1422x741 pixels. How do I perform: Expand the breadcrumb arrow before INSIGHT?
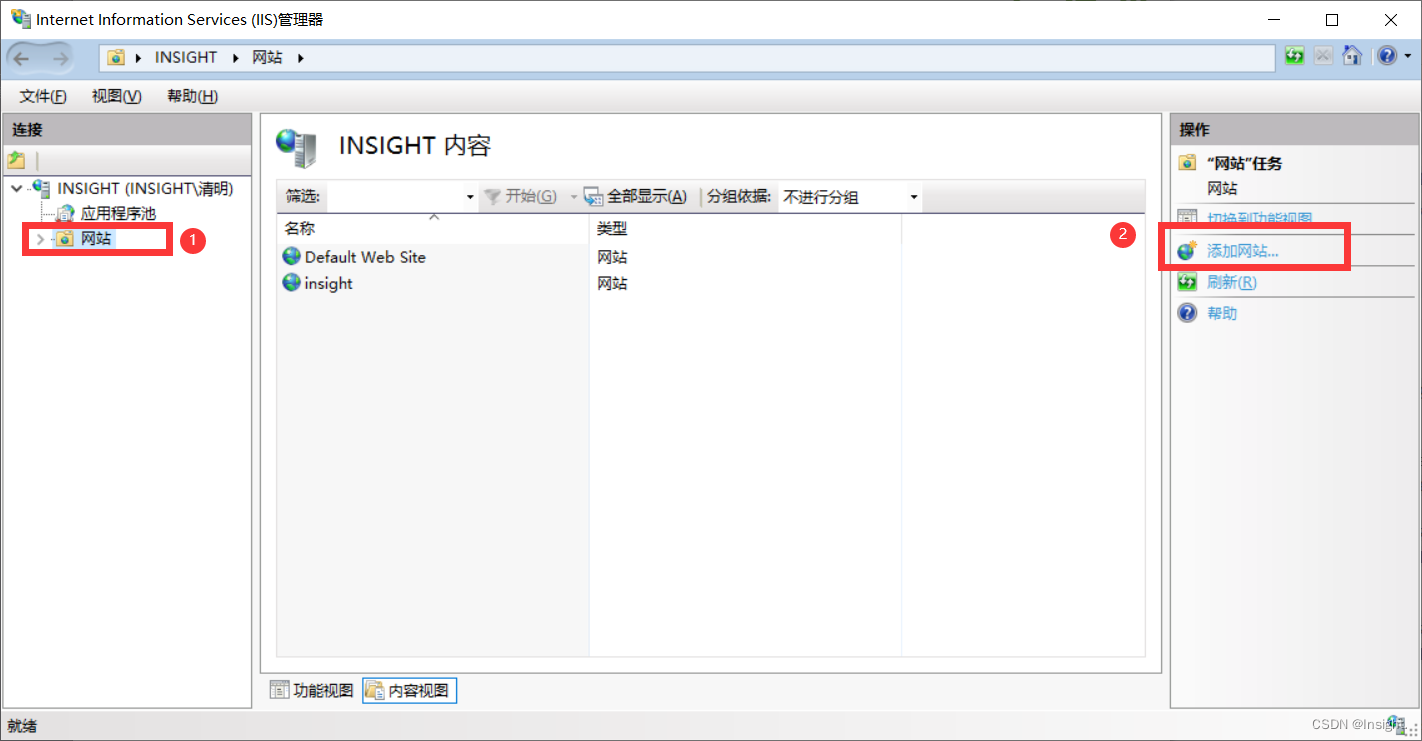[138, 57]
